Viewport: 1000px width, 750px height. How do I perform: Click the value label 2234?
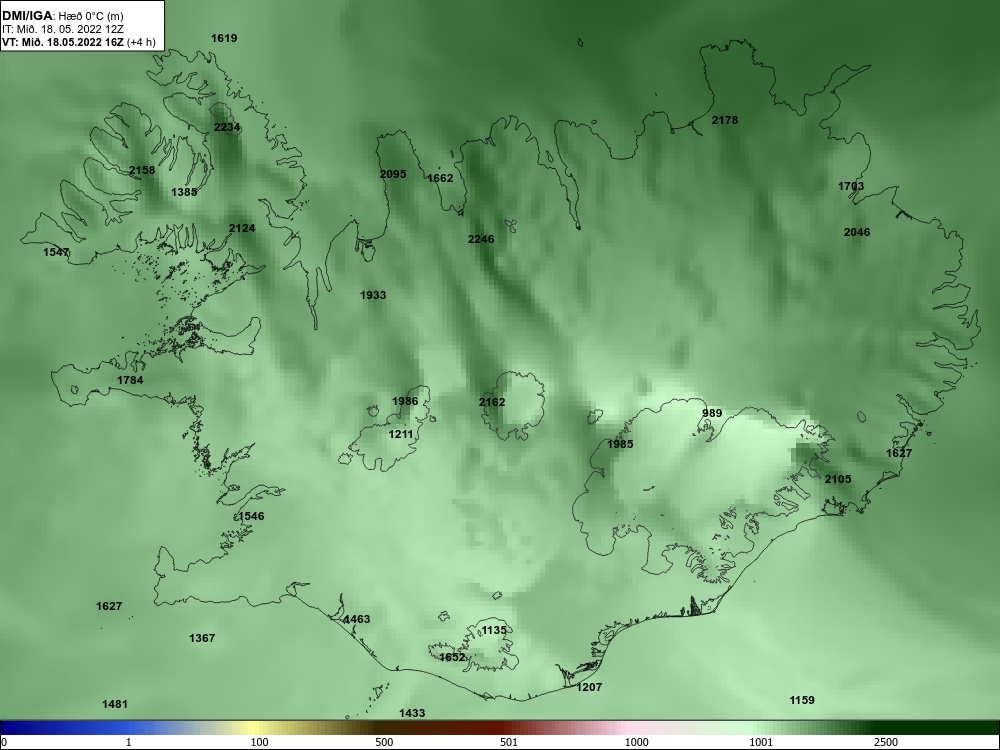226,128
